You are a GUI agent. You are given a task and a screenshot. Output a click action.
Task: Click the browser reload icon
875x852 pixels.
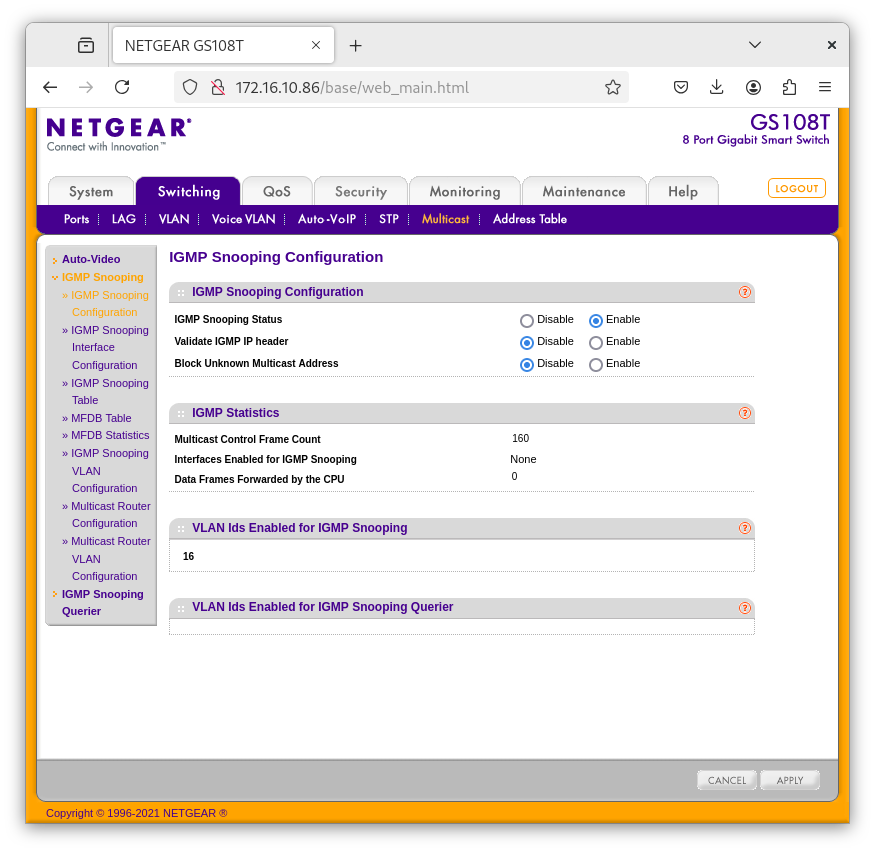(122, 87)
